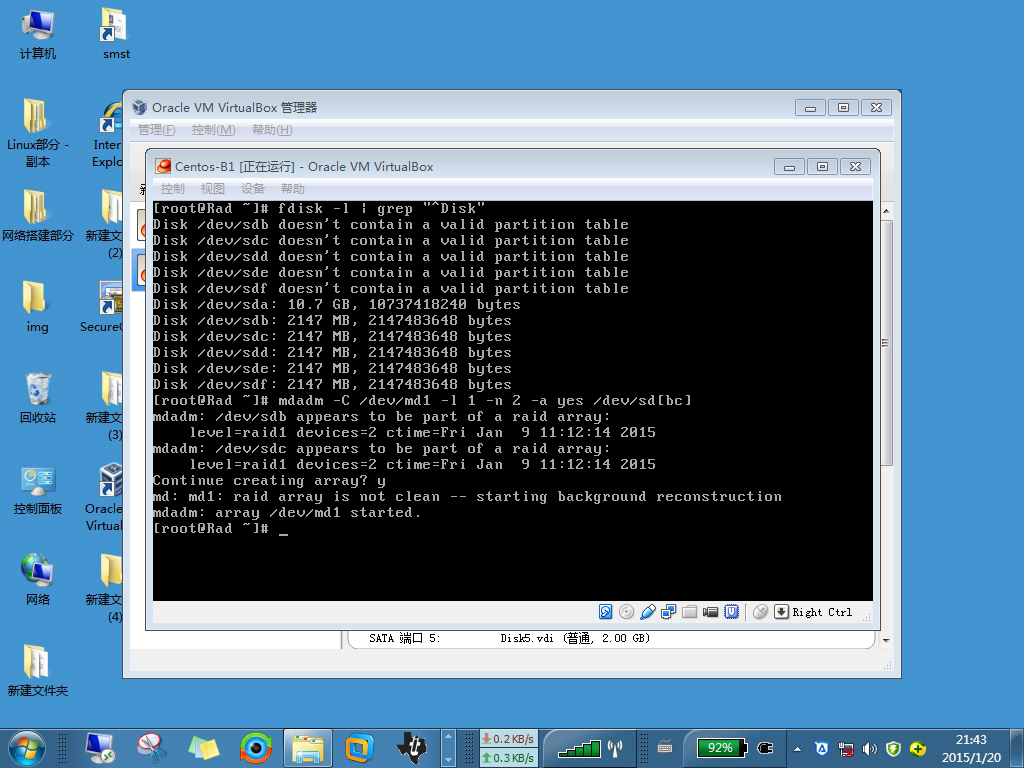Click the host key down-arrow icon
The width and height of the screenshot is (1024, 768).
781,612
